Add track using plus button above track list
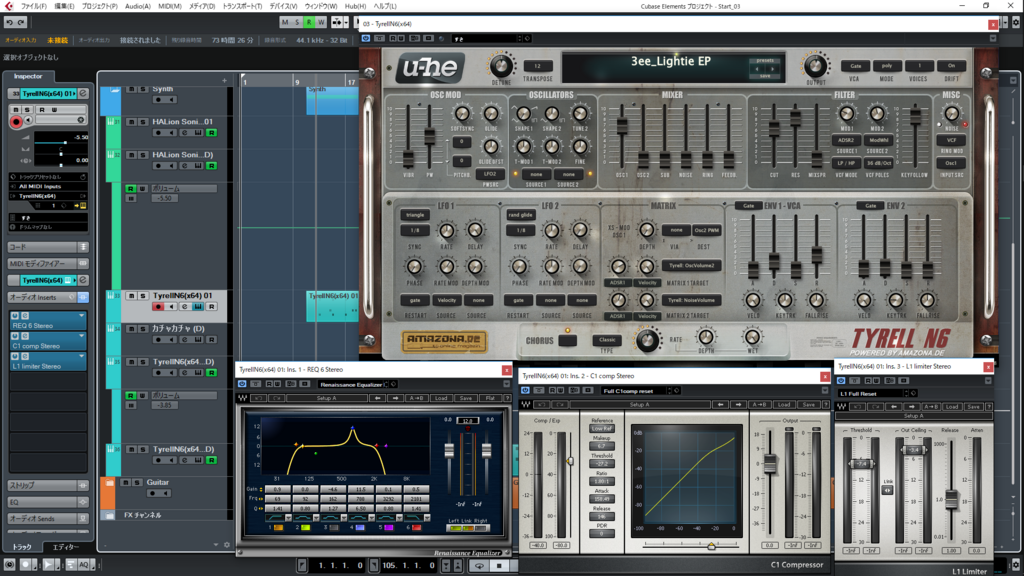Image resolution: width=1024 pixels, height=576 pixels. (224, 80)
